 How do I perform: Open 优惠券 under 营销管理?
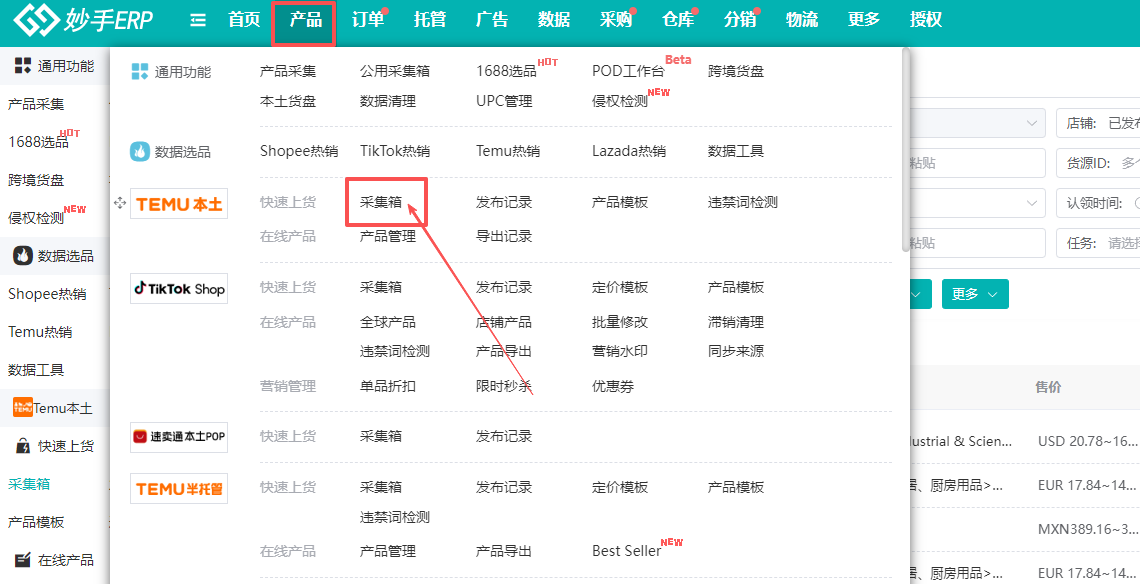point(613,386)
